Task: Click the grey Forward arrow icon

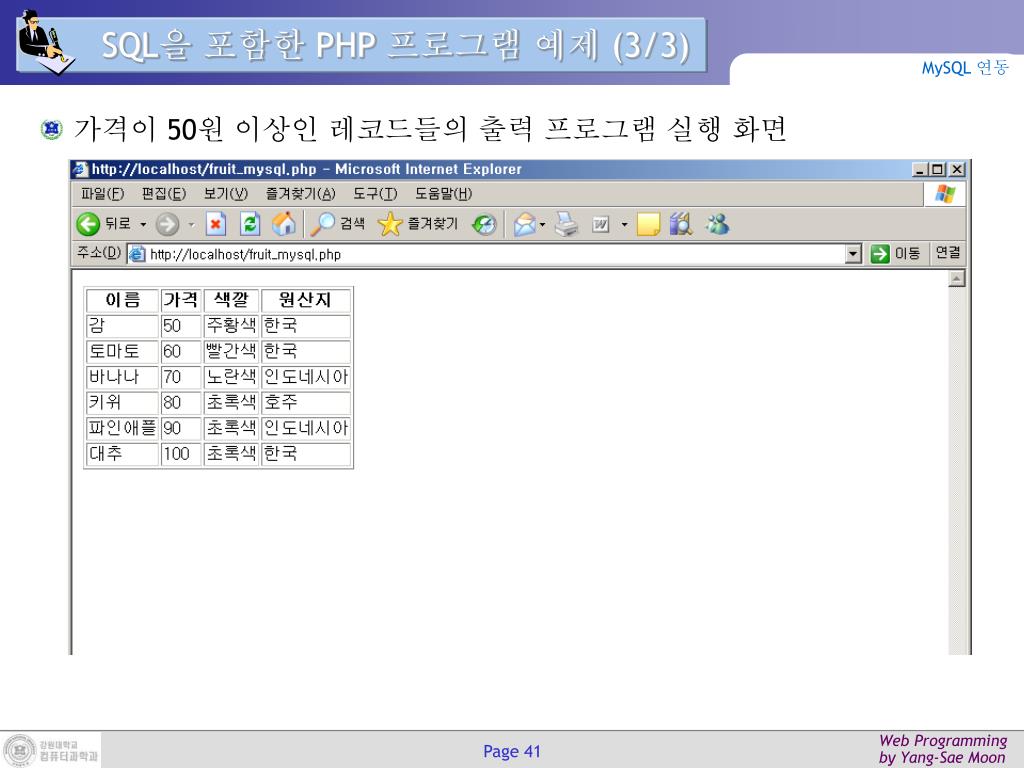Action: (x=167, y=224)
